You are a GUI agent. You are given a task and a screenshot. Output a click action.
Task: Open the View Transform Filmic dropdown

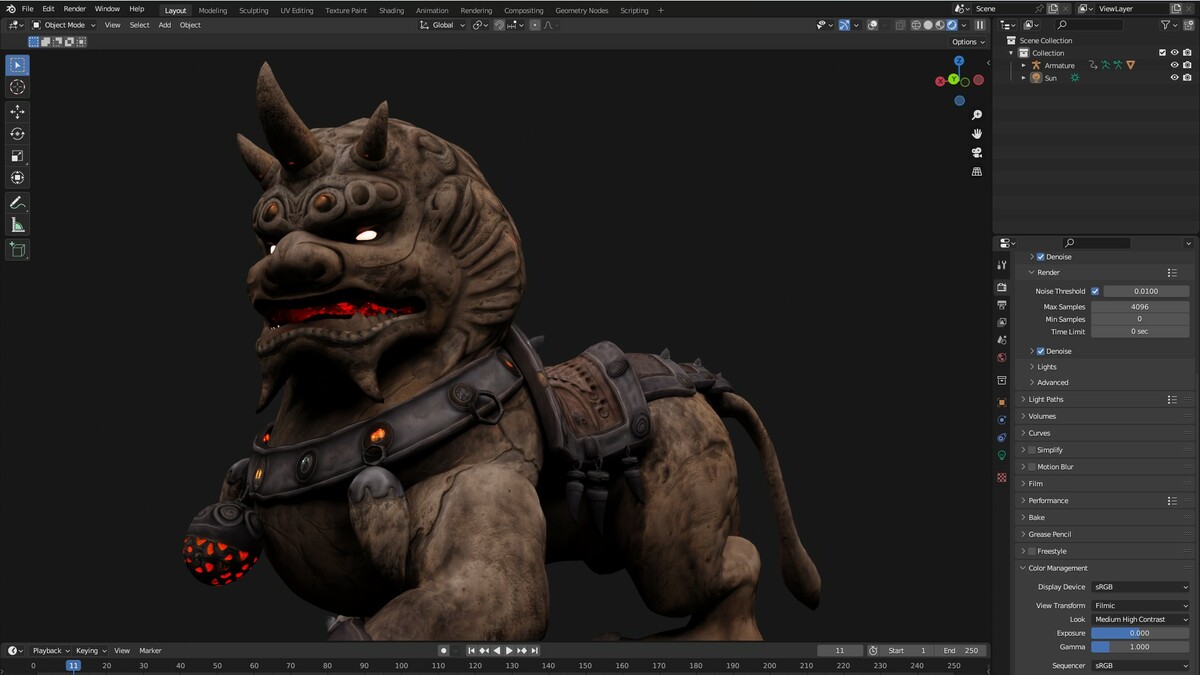point(1141,605)
